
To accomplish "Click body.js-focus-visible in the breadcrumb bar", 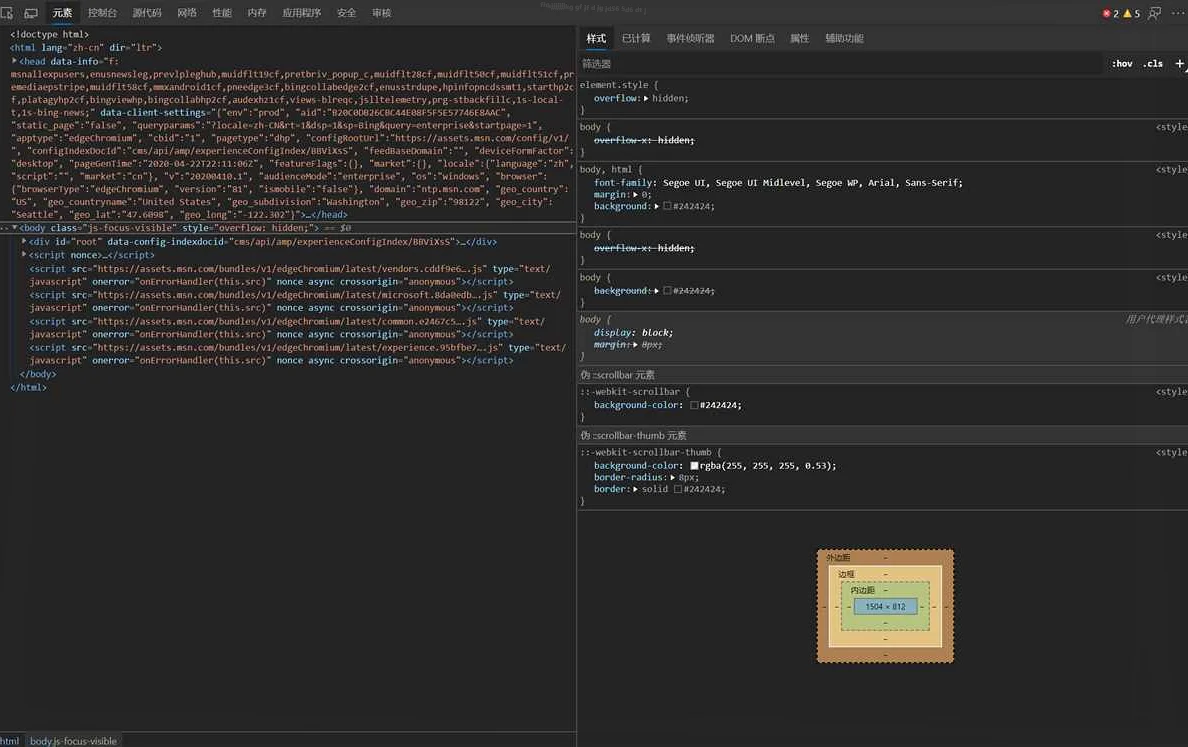I will pos(73,741).
